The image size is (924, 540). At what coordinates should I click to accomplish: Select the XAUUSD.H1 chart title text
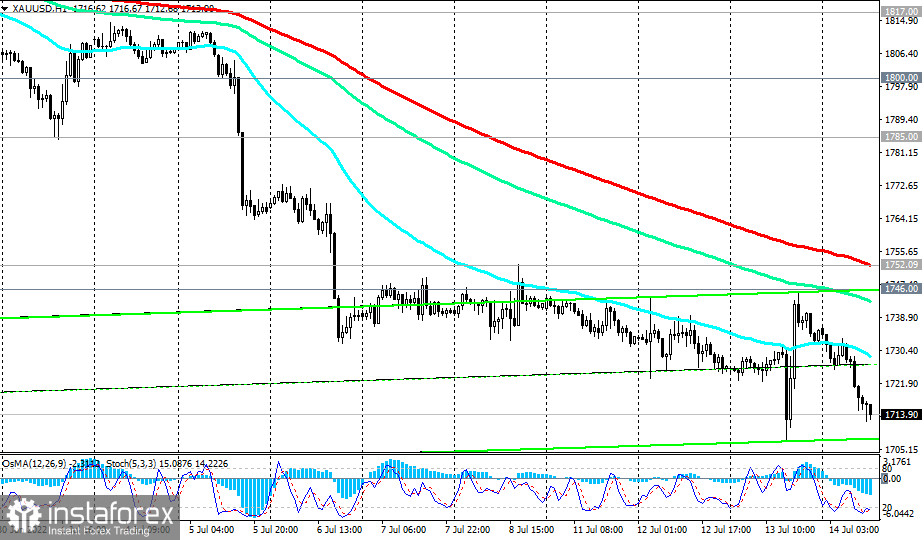[39, 9]
